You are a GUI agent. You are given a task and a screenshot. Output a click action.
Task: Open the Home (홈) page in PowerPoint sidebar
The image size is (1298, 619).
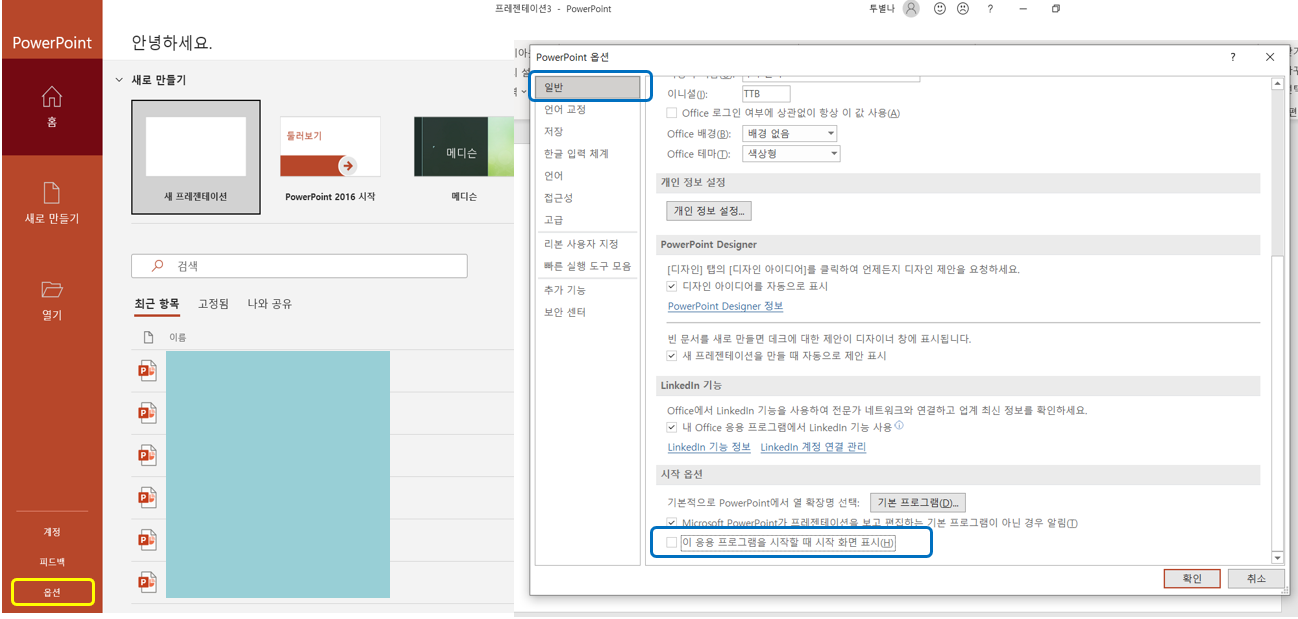[51, 107]
